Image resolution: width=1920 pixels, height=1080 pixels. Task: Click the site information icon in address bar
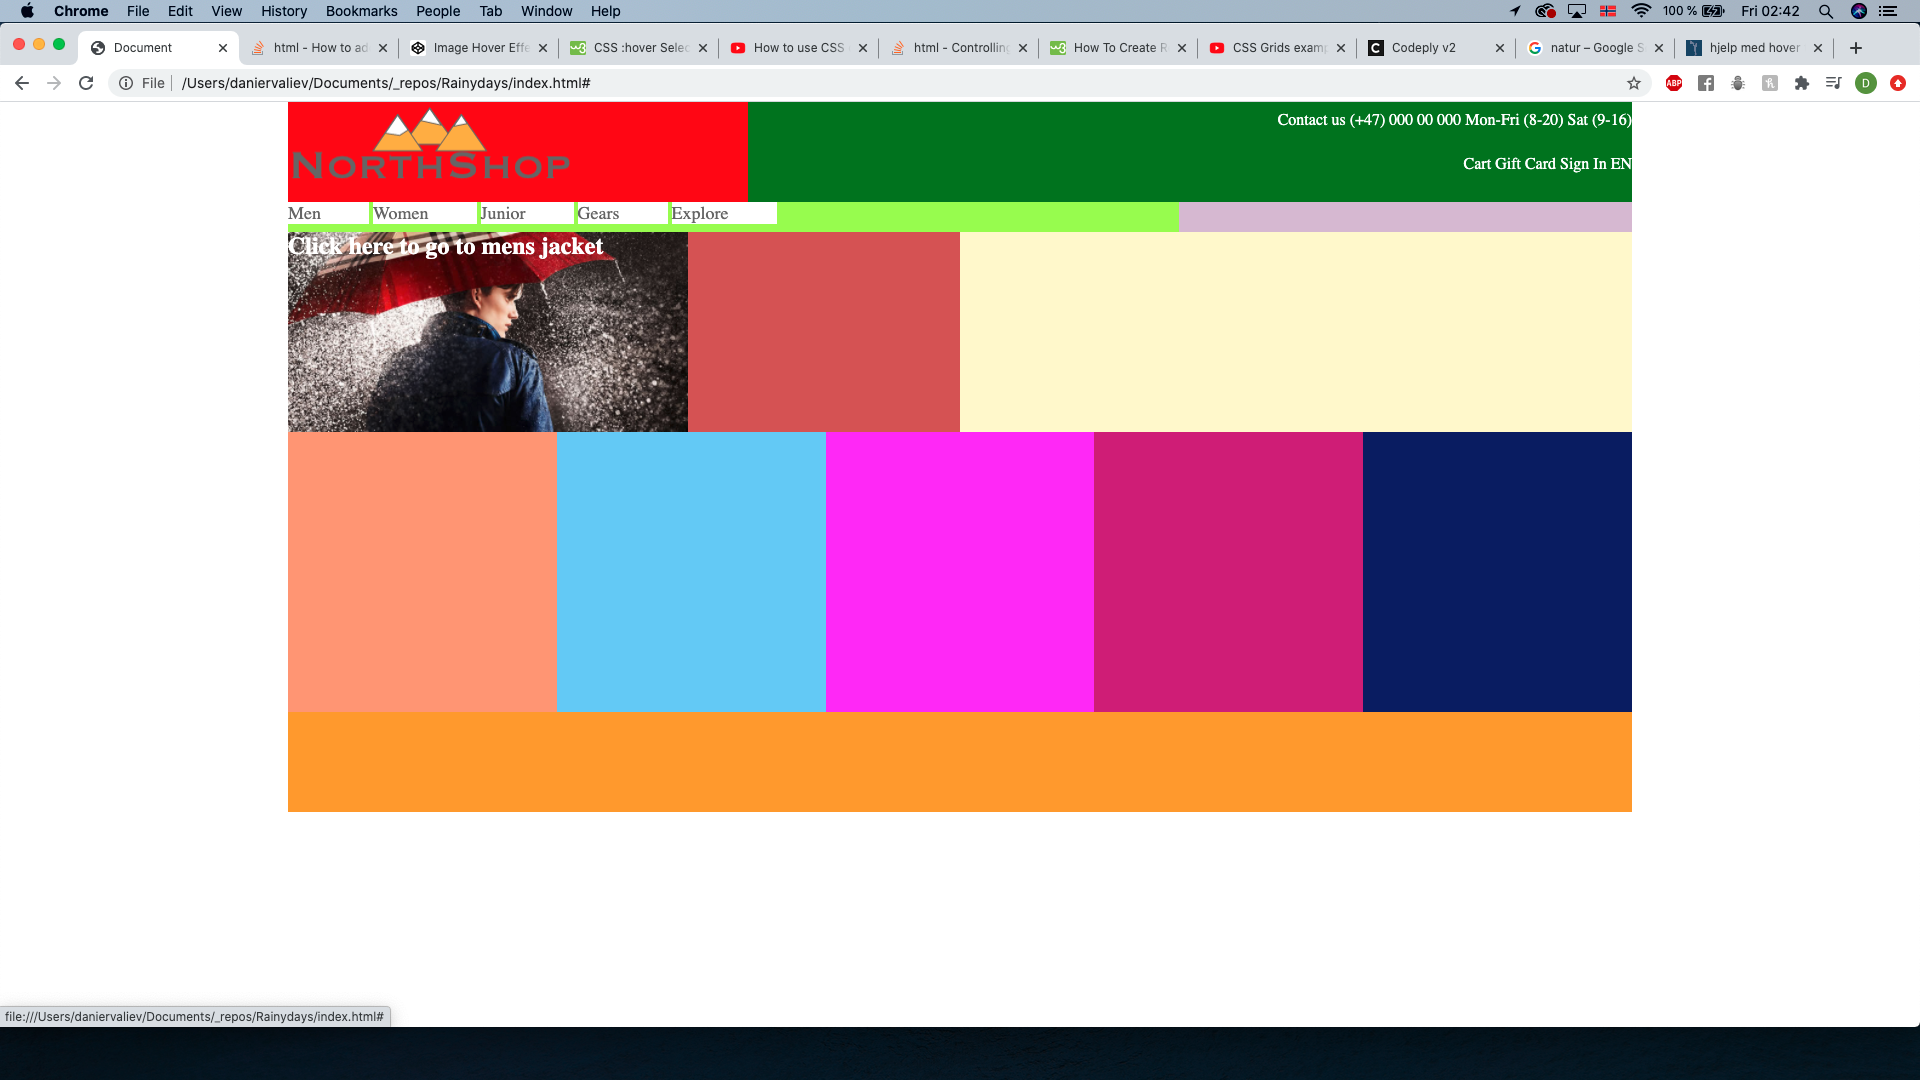(126, 83)
